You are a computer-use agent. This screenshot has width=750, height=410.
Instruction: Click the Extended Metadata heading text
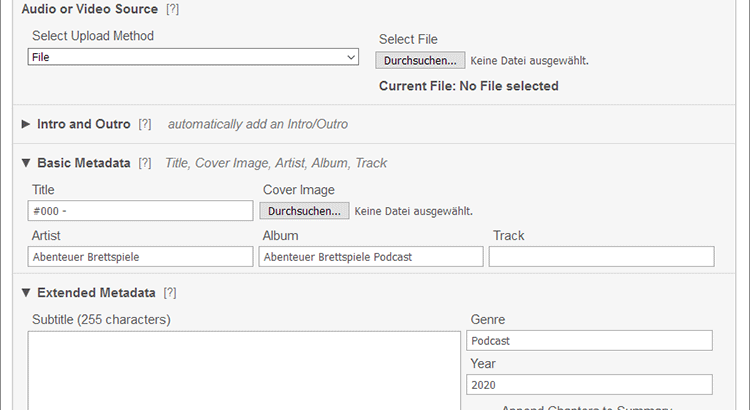coord(96,293)
